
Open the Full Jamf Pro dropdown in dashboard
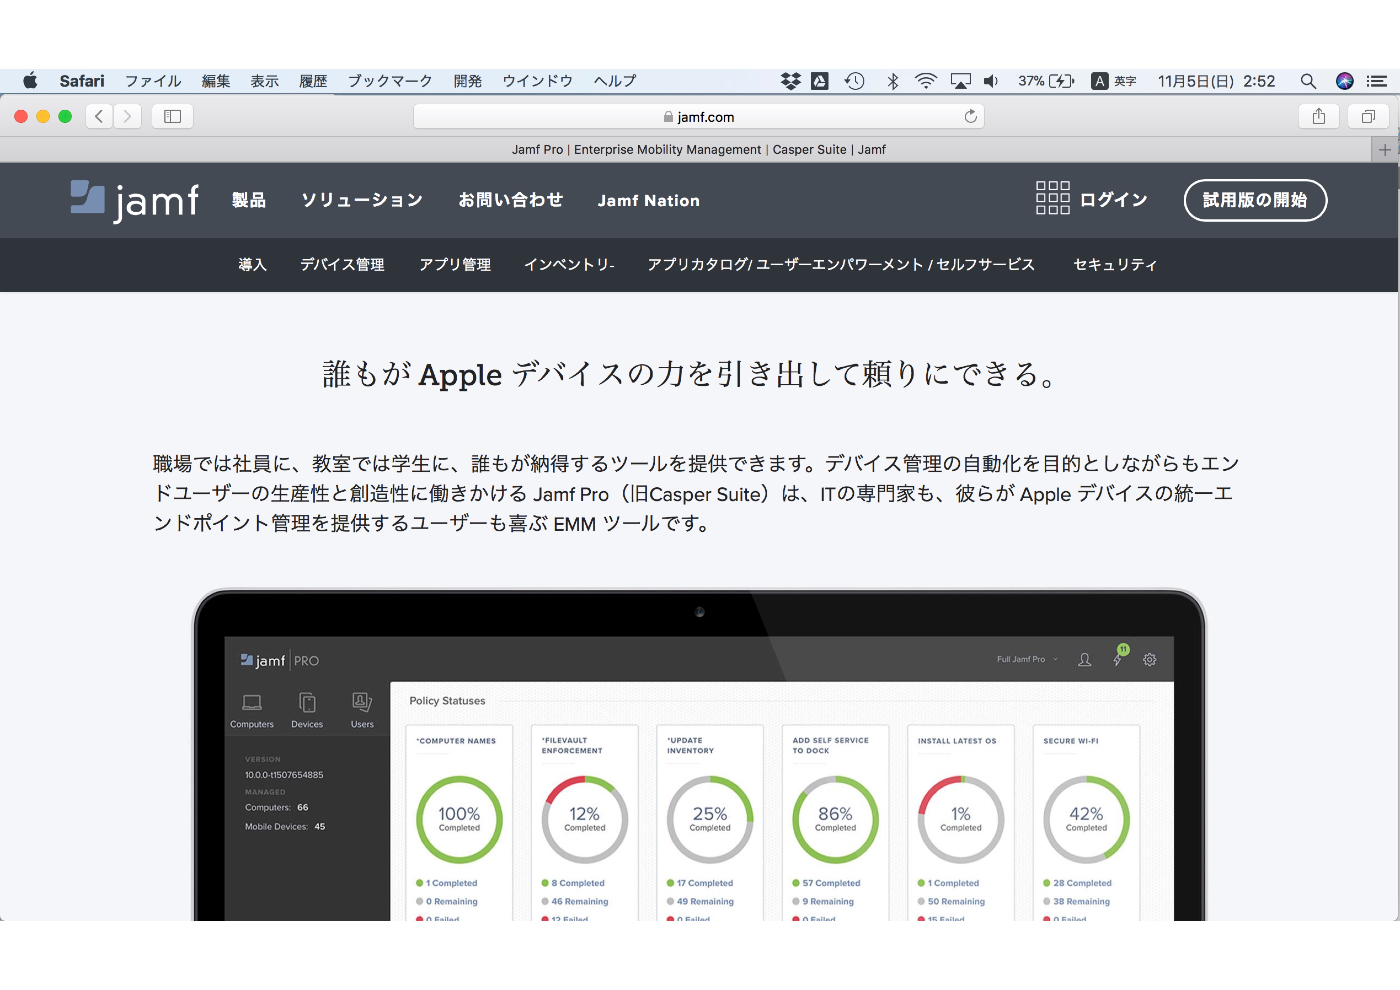pyautogui.click(x=1027, y=660)
